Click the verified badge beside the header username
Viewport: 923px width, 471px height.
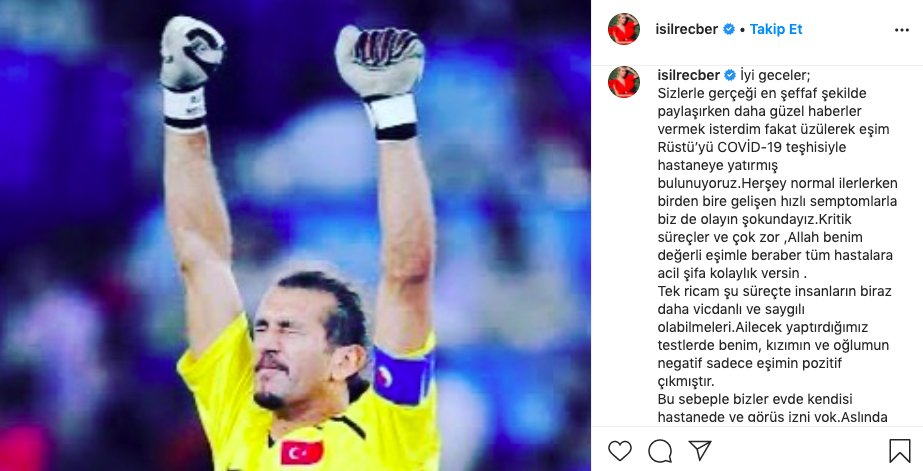[x=729, y=29]
